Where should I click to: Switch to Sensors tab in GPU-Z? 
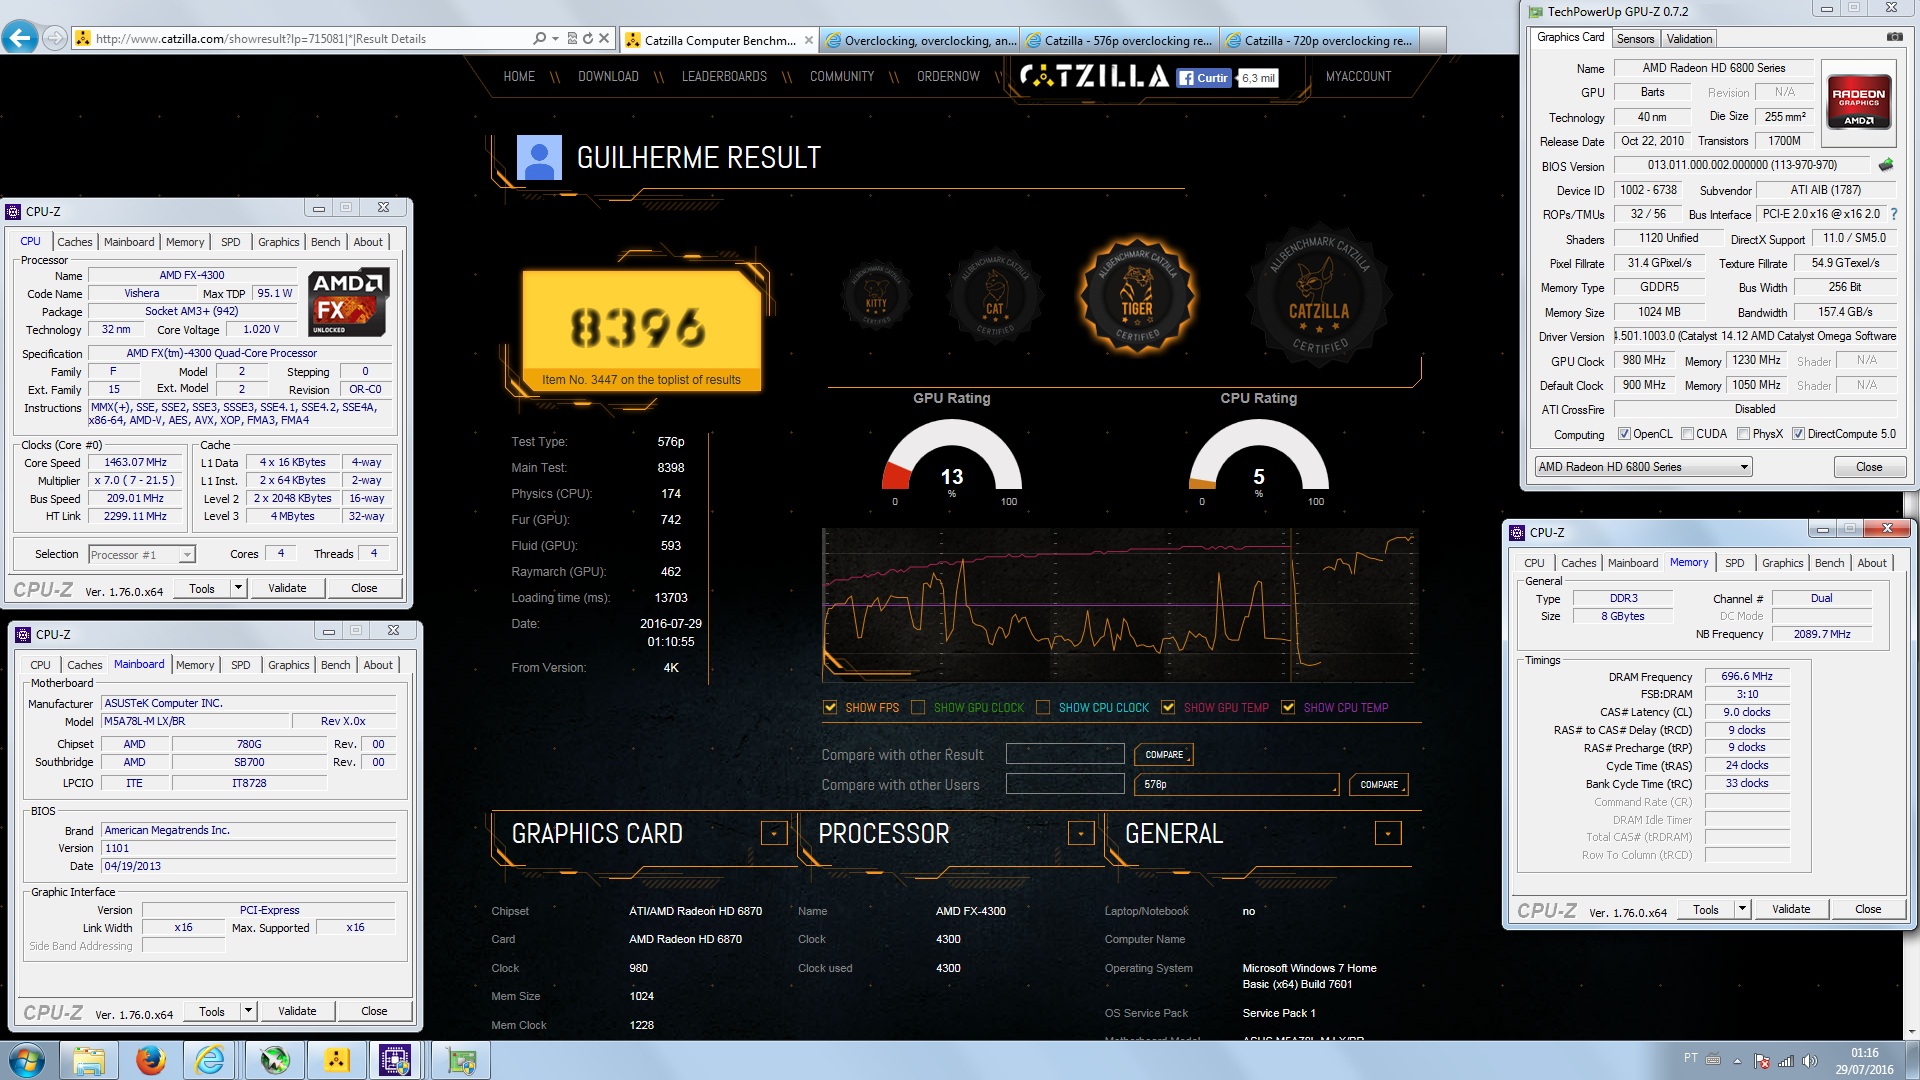pos(1635,39)
